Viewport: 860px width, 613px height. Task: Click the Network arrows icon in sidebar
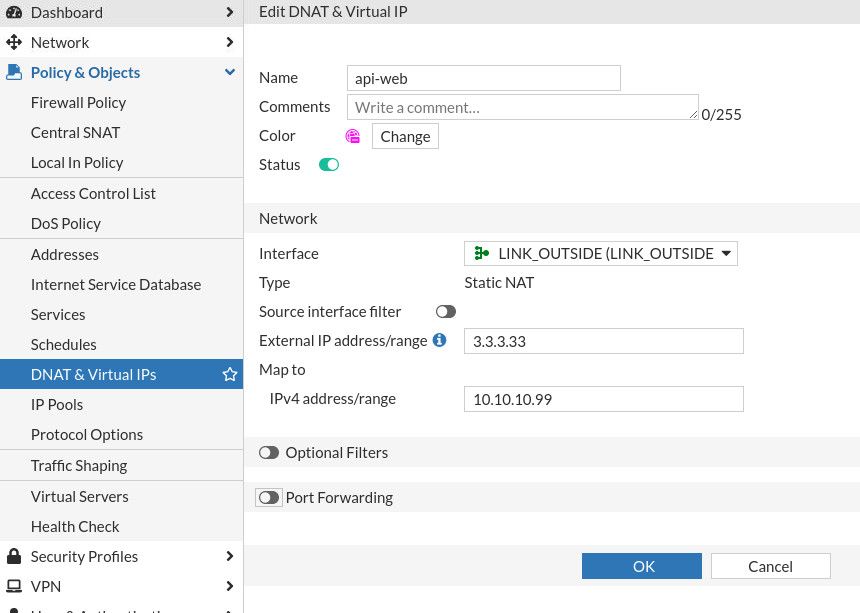click(x=14, y=42)
